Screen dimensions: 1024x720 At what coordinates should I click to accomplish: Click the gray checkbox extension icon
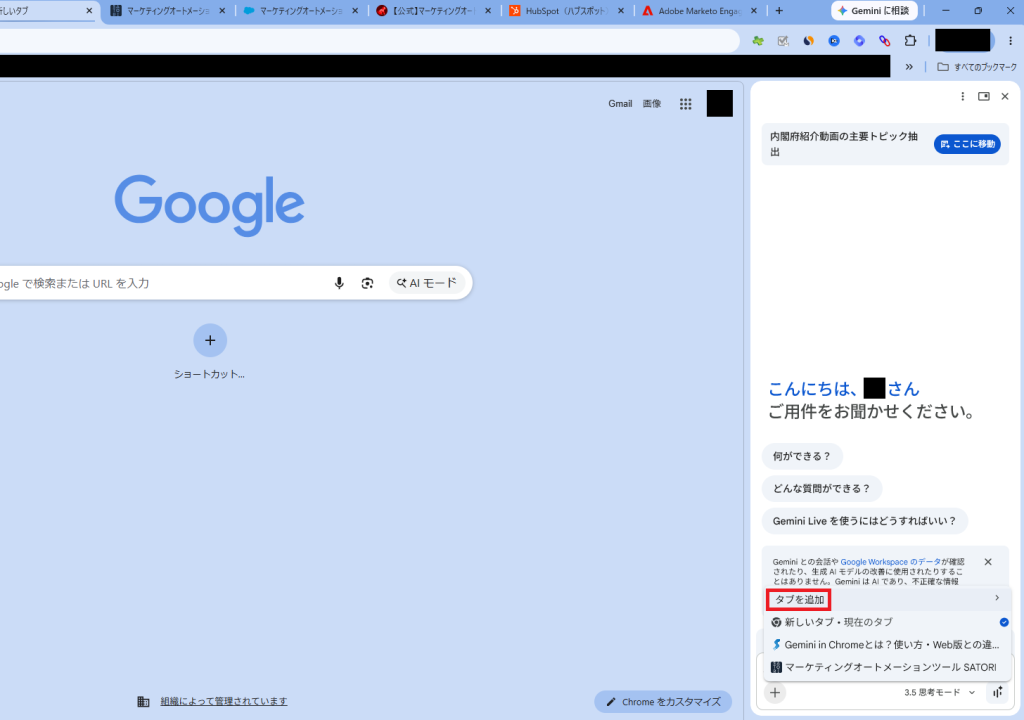click(783, 41)
